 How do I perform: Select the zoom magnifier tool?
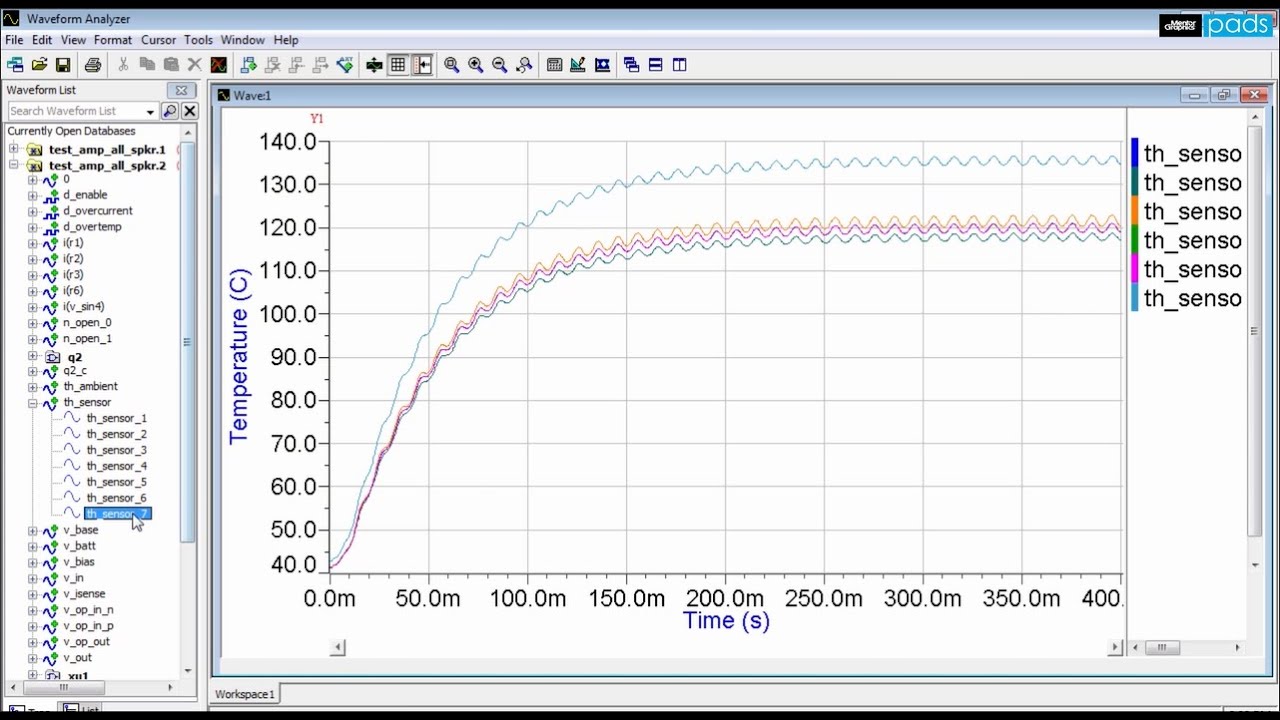452,65
